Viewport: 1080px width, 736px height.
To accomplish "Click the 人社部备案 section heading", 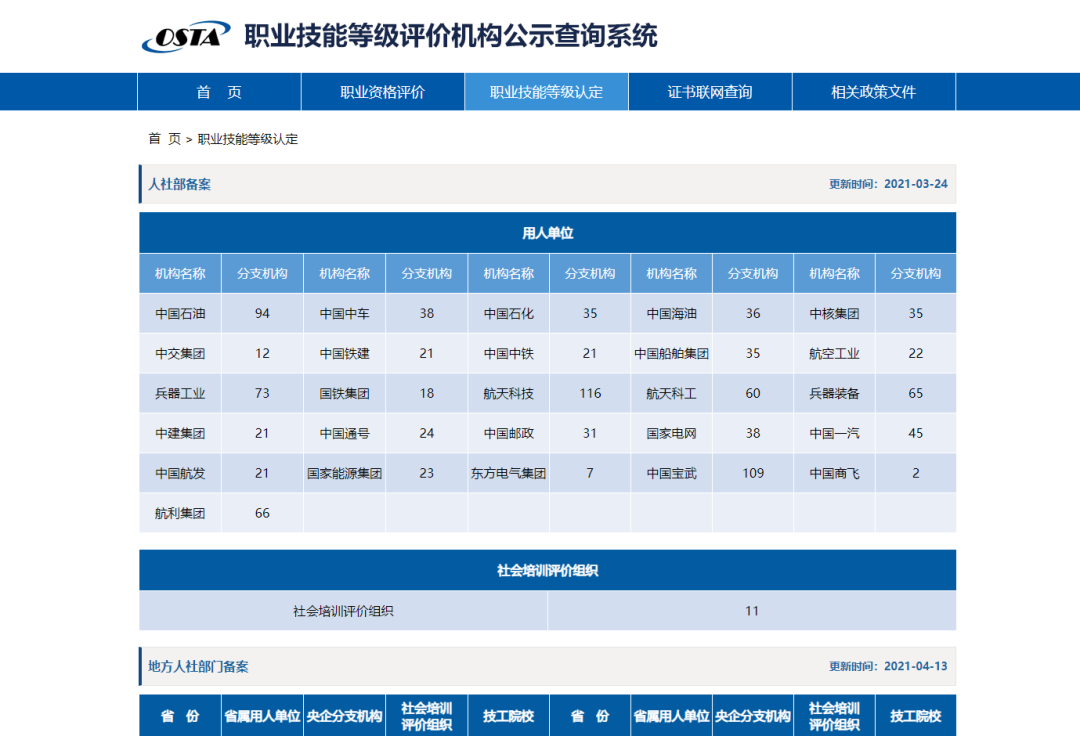I will [x=180, y=185].
